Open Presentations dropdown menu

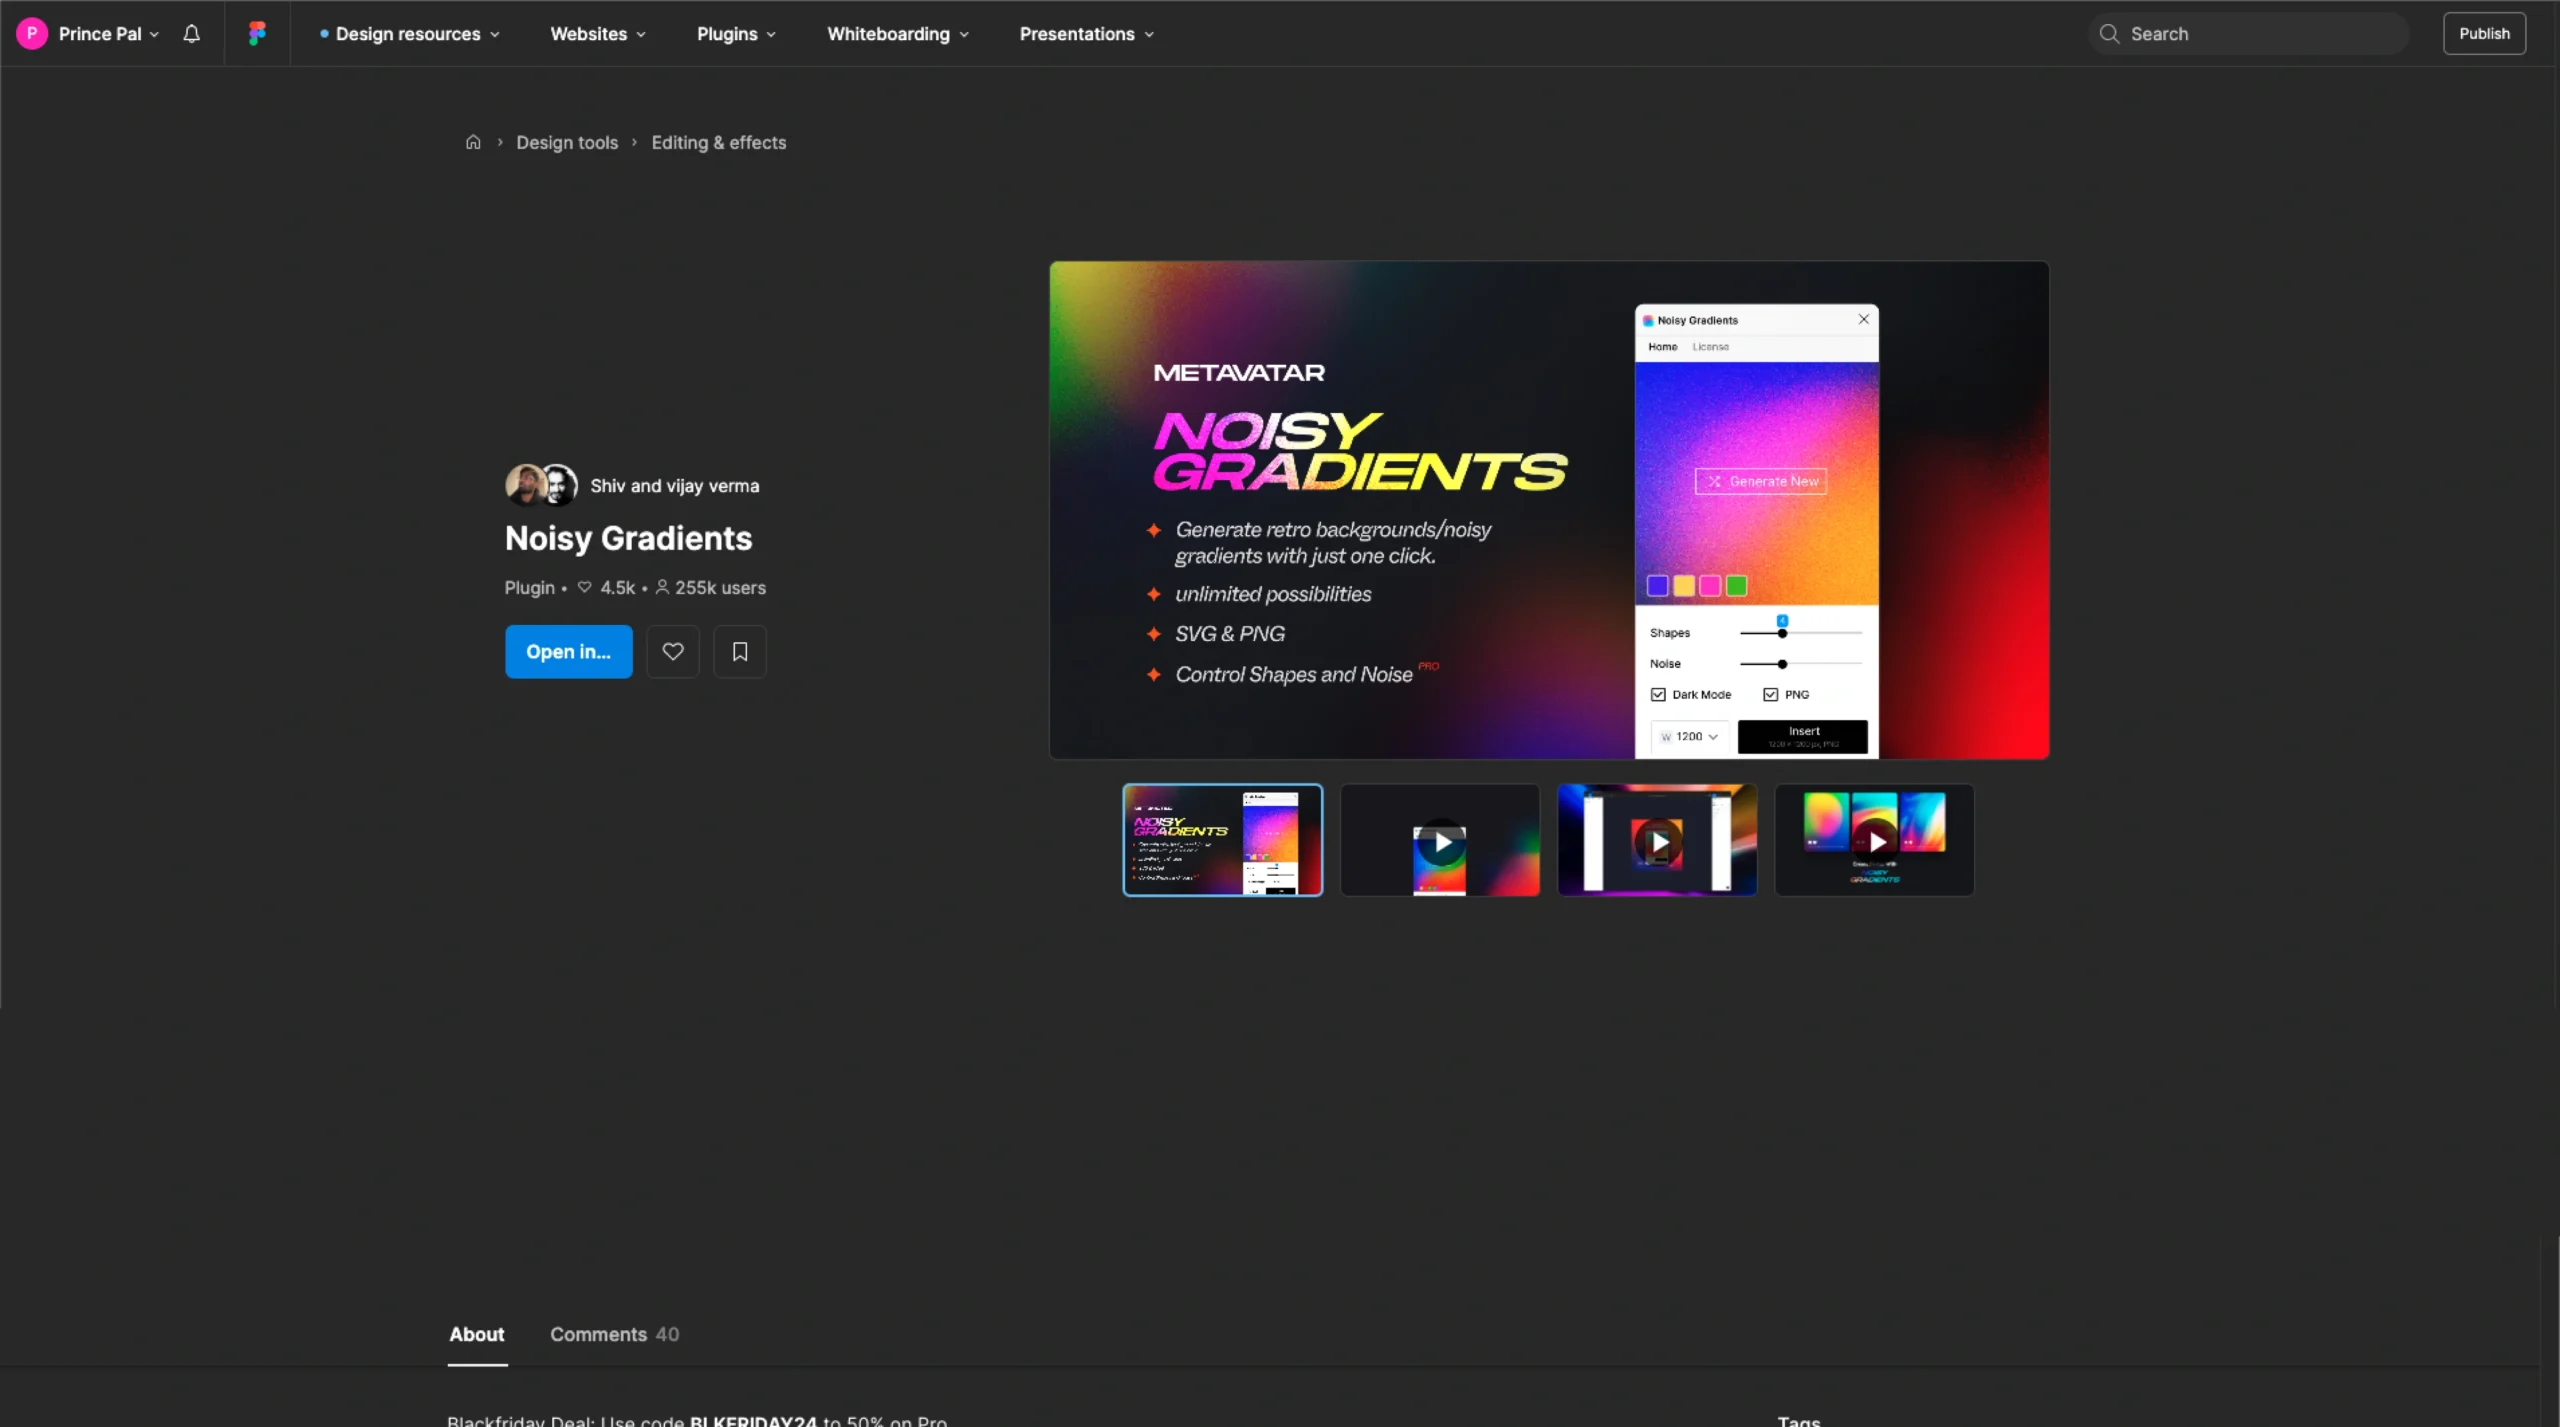click(x=1087, y=34)
